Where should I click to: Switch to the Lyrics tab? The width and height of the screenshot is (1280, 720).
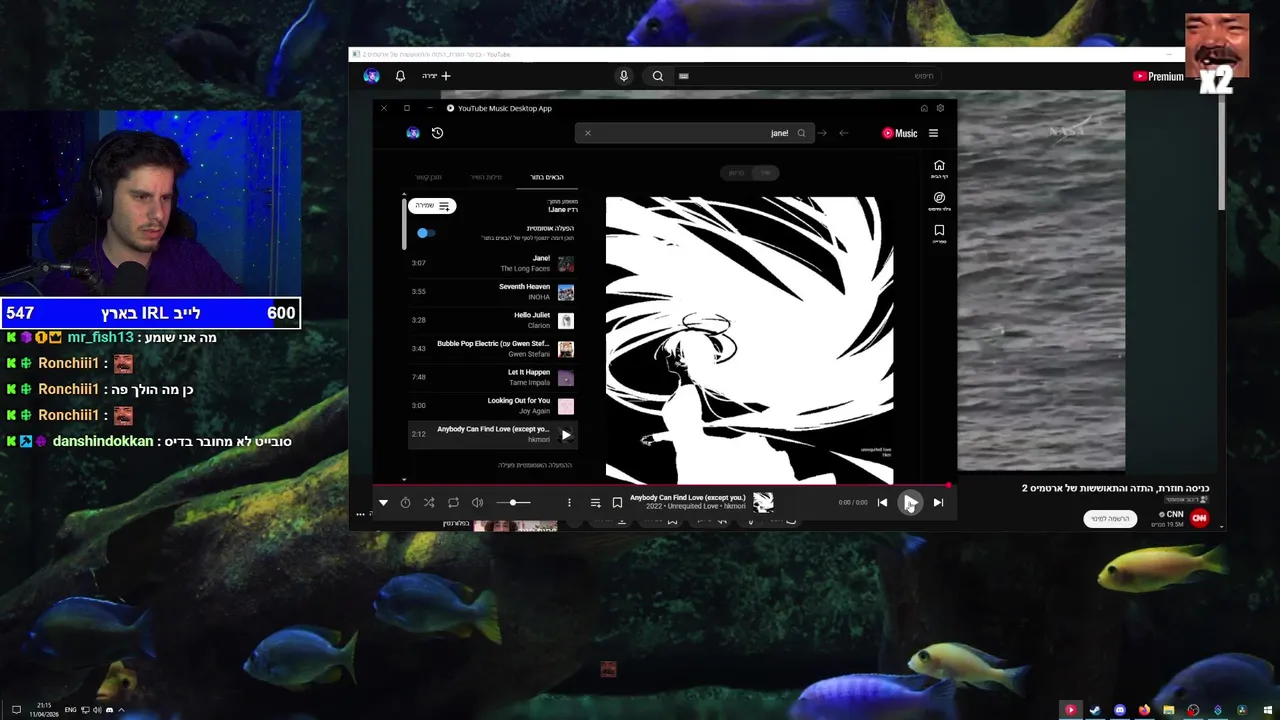(486, 177)
